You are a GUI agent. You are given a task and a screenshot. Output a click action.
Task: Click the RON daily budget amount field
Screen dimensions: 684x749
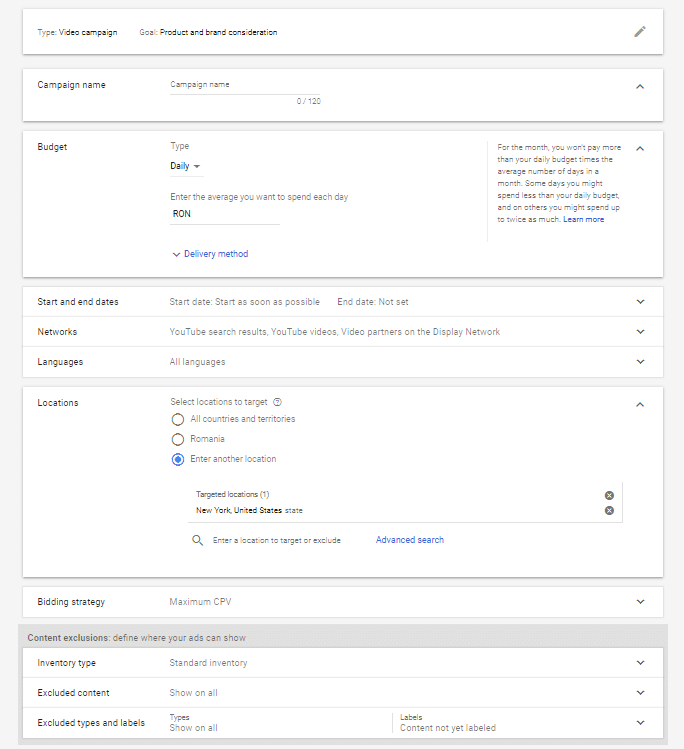(225, 214)
